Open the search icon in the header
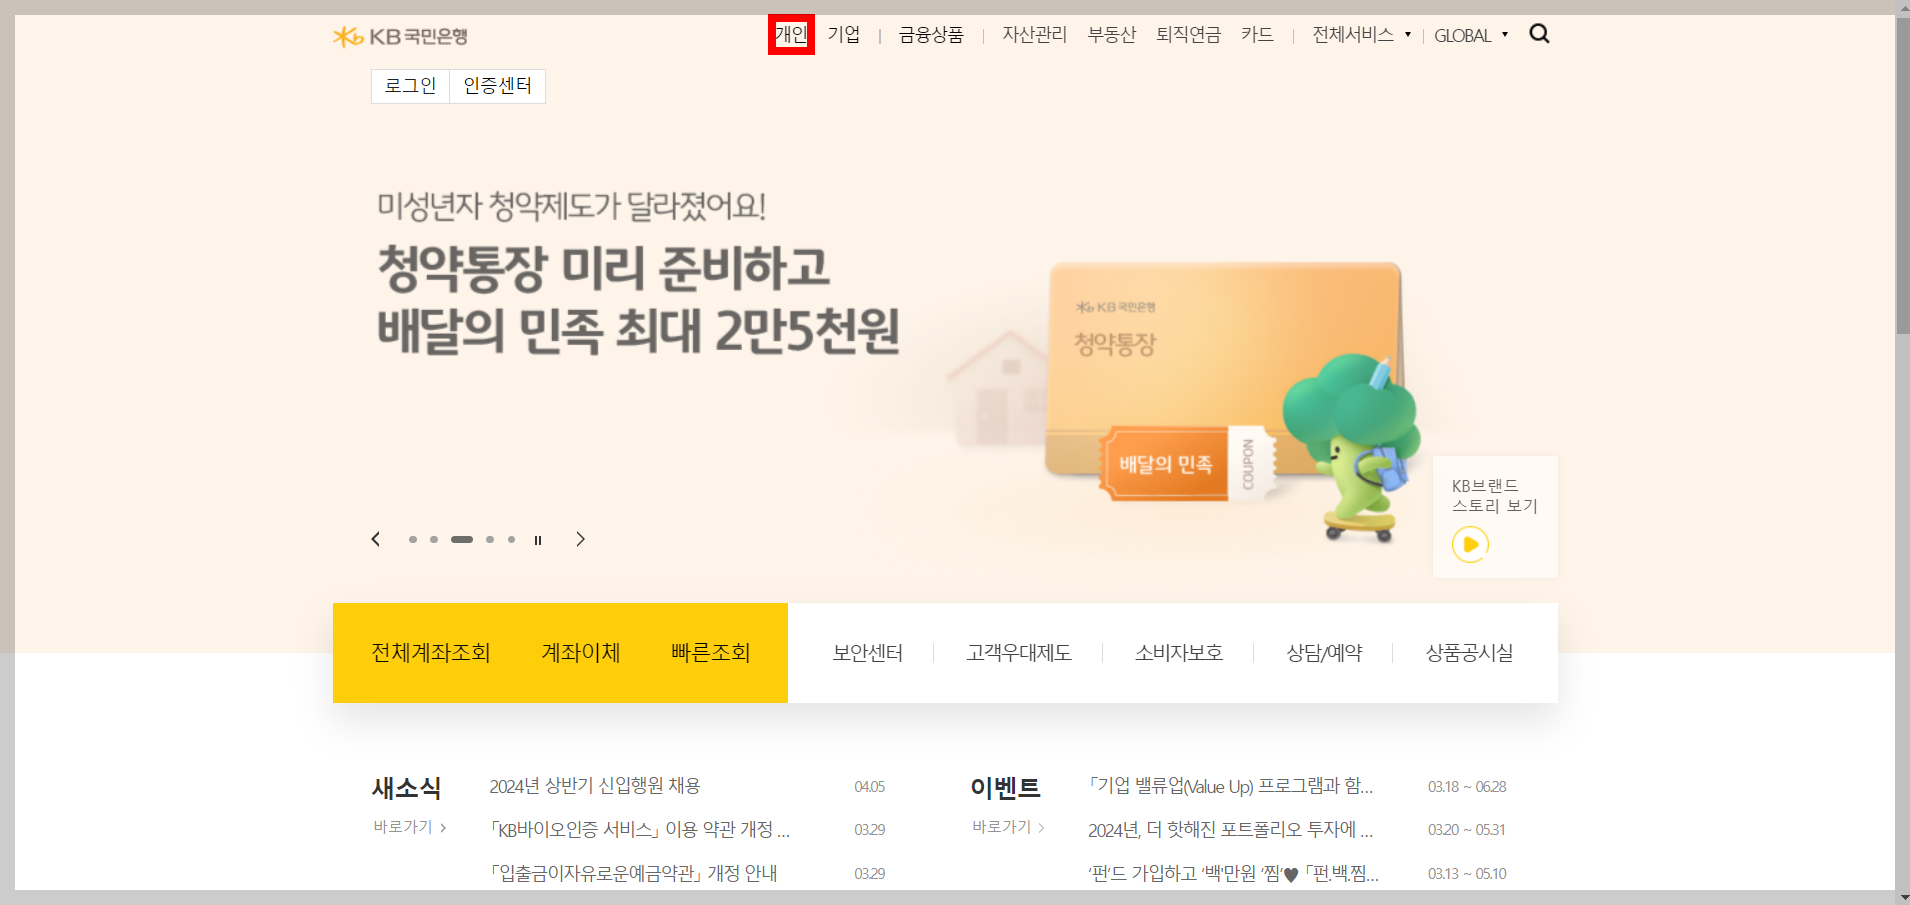The height and width of the screenshot is (905, 1910). pos(1540,33)
